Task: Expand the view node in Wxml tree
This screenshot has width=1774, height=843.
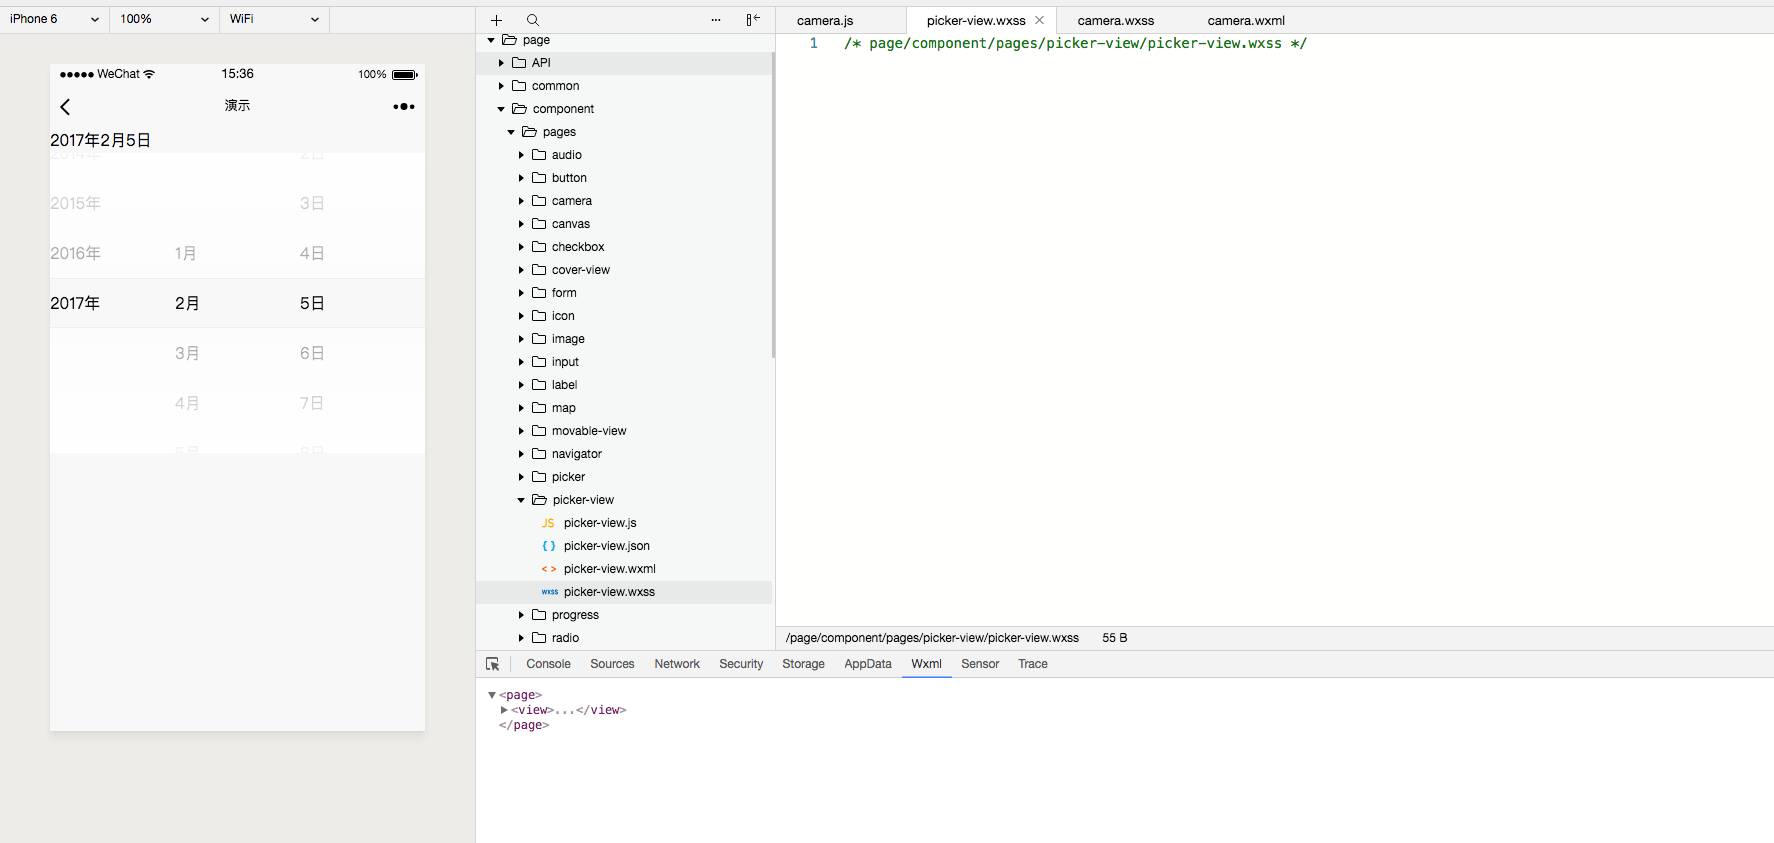Action: [504, 710]
